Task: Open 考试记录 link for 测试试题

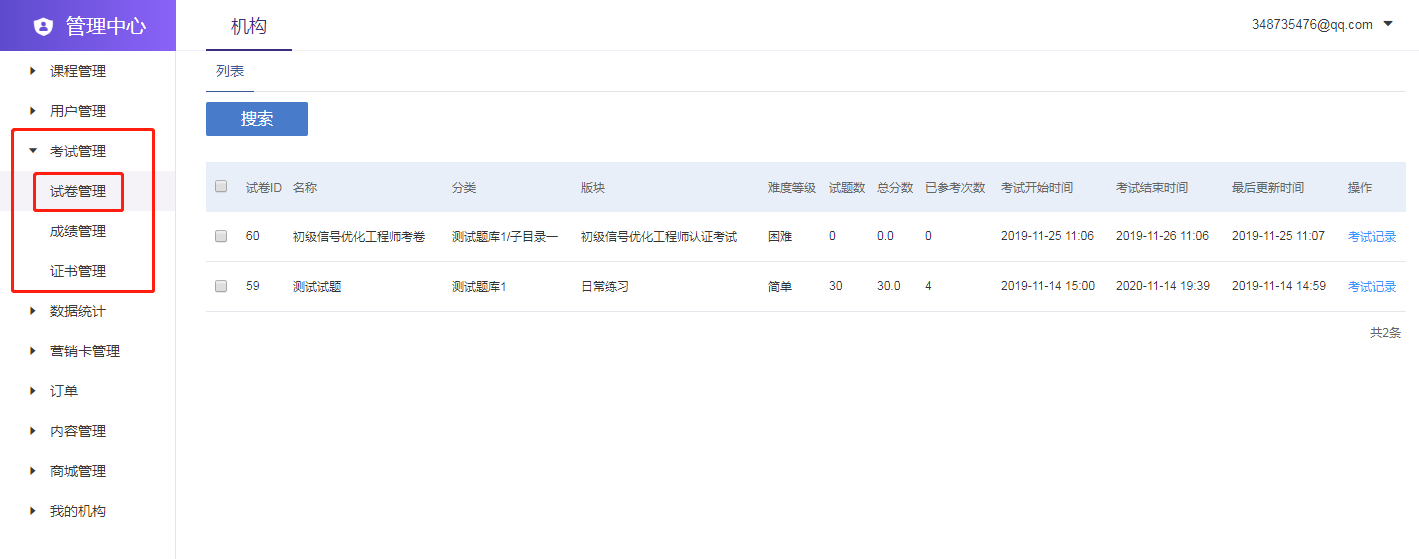Action: click(x=1371, y=286)
